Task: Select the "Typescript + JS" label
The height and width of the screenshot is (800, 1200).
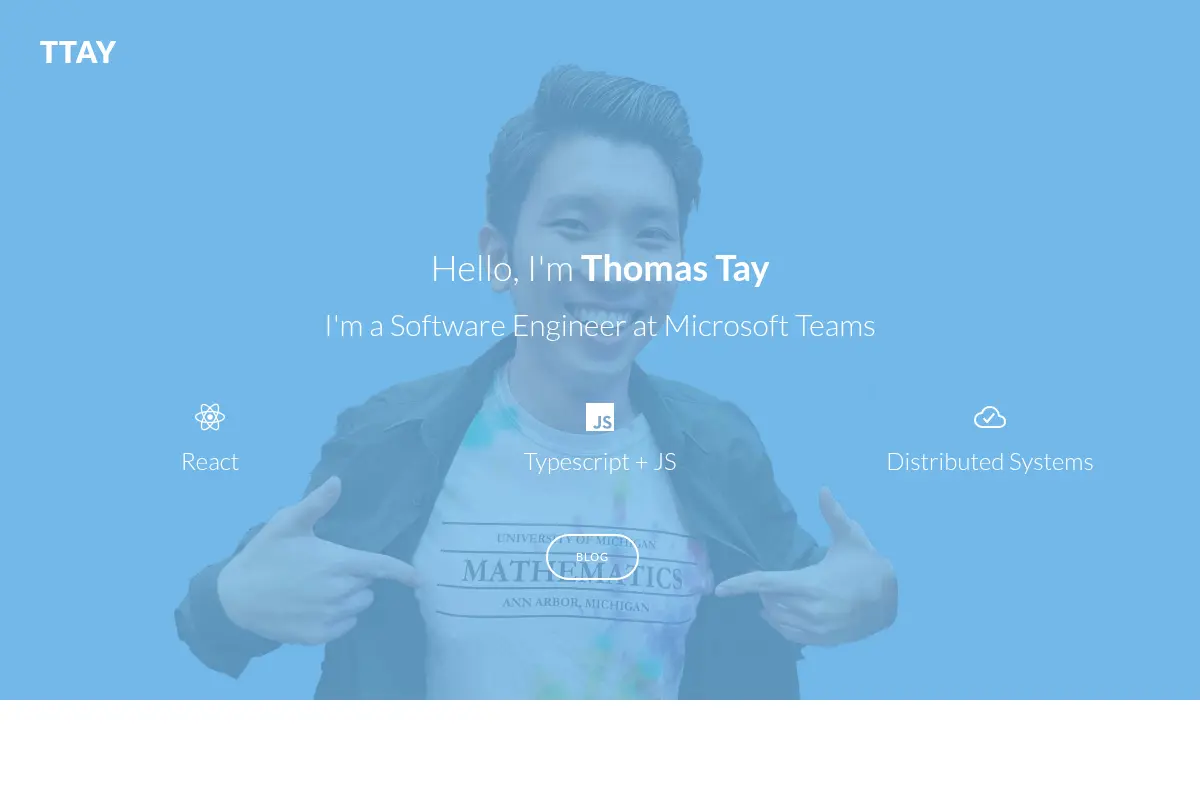Action: coord(600,462)
